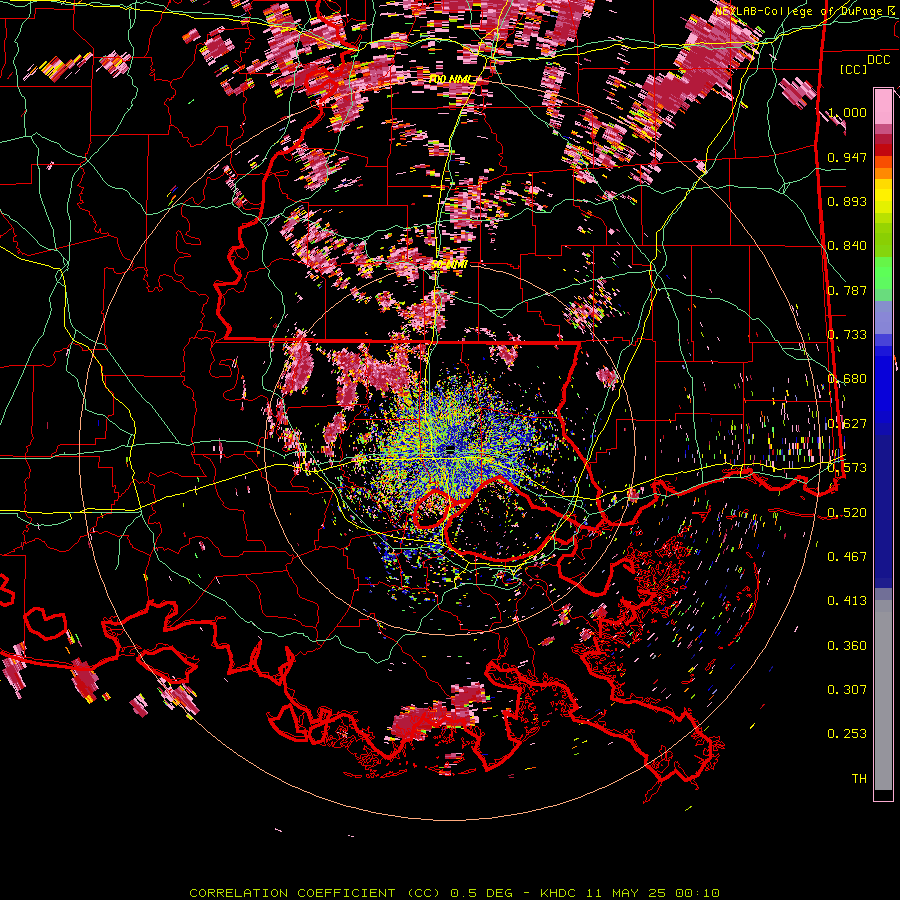
Task: Click the 100 NMI range ring label
Action: [x=452, y=79]
